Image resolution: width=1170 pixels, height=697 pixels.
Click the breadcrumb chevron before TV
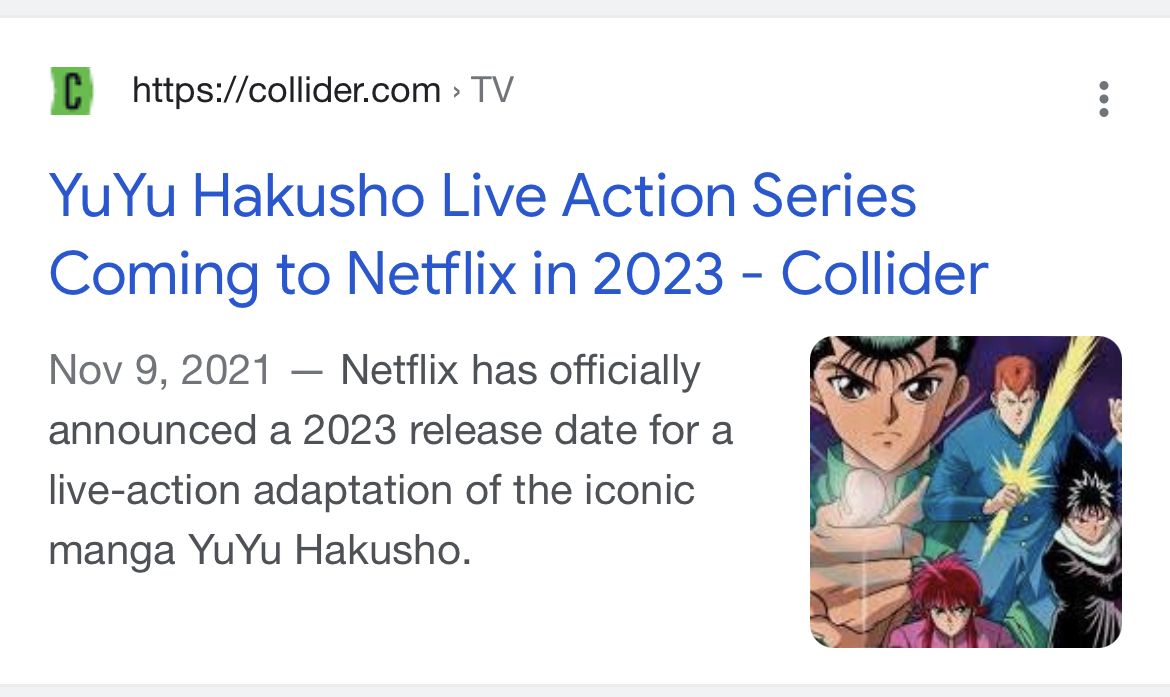(456, 92)
